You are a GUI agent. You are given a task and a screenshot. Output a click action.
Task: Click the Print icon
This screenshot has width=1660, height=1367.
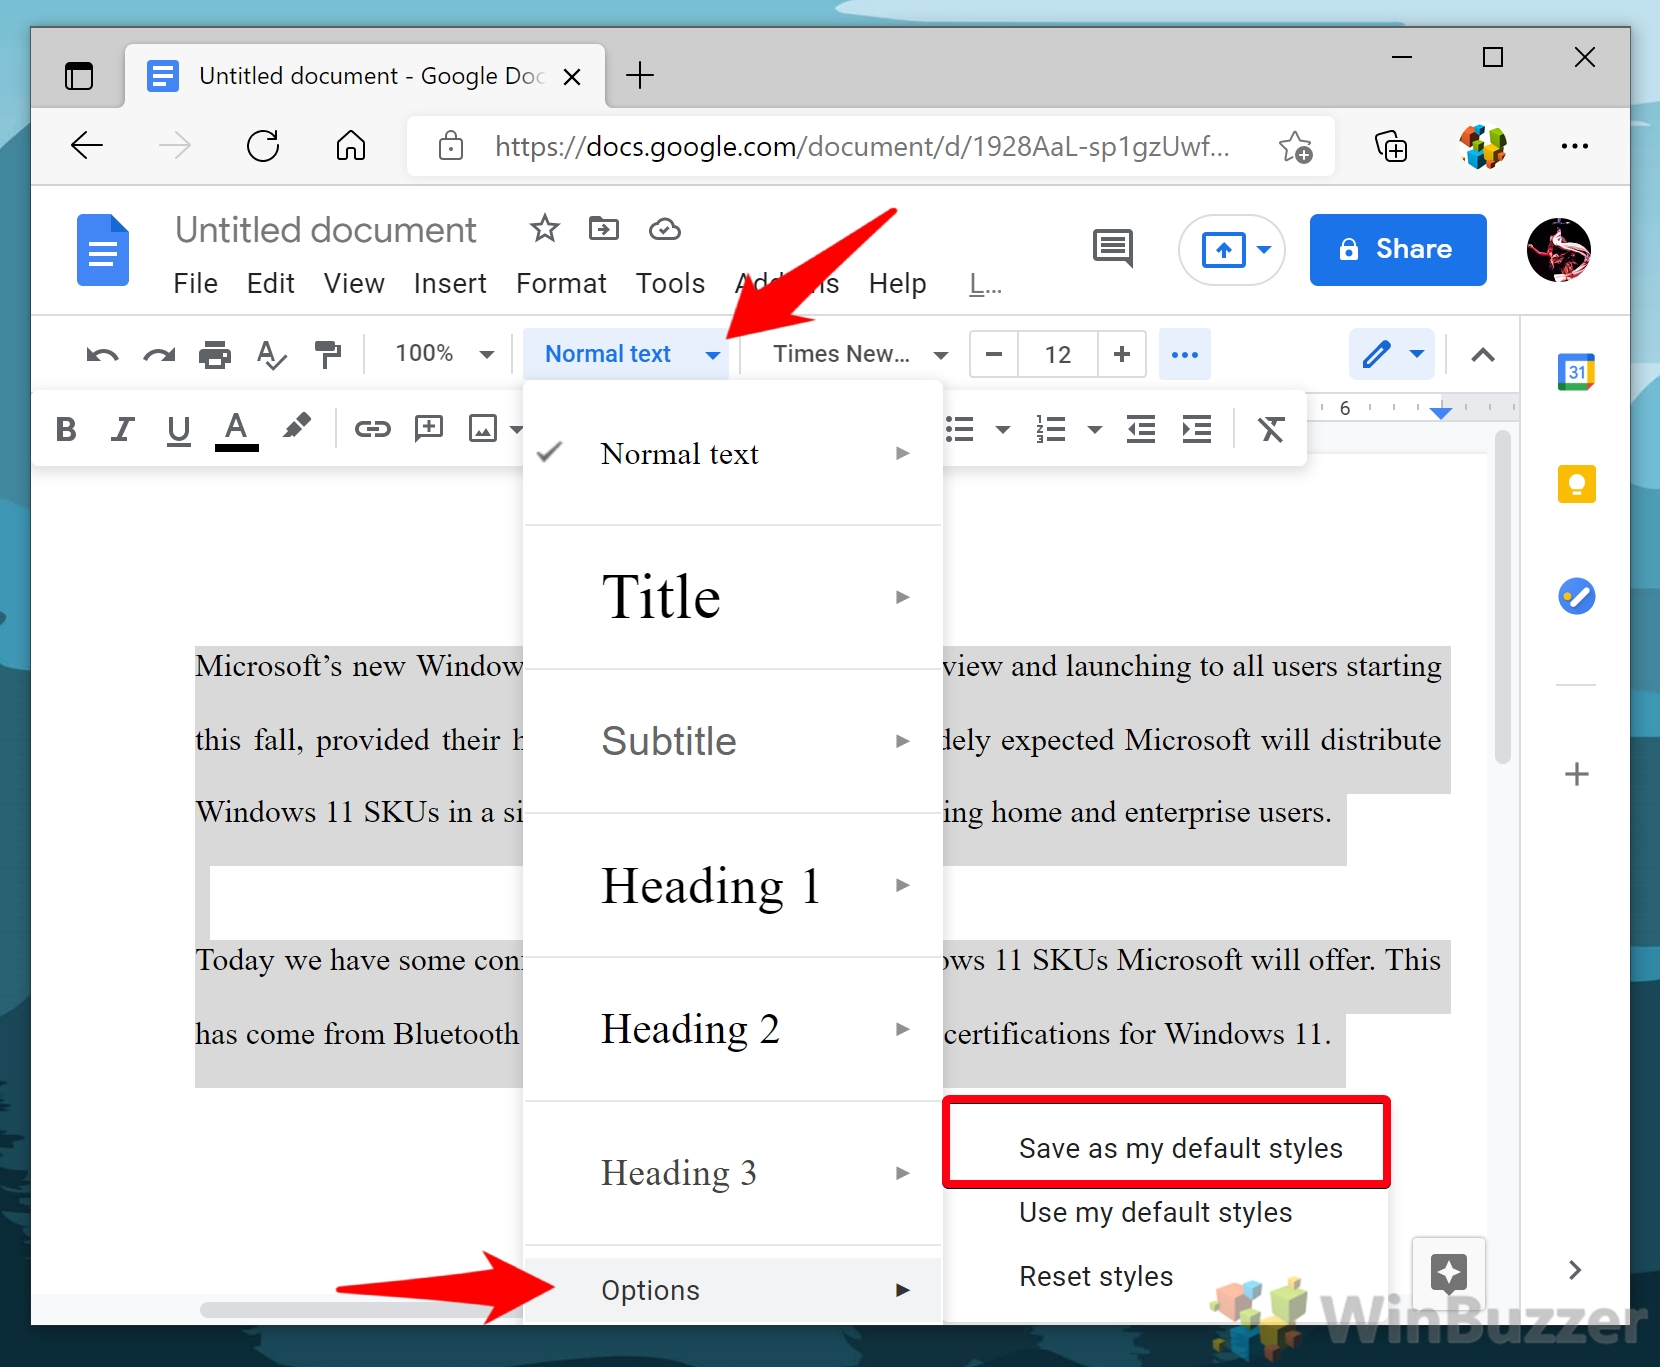point(214,355)
